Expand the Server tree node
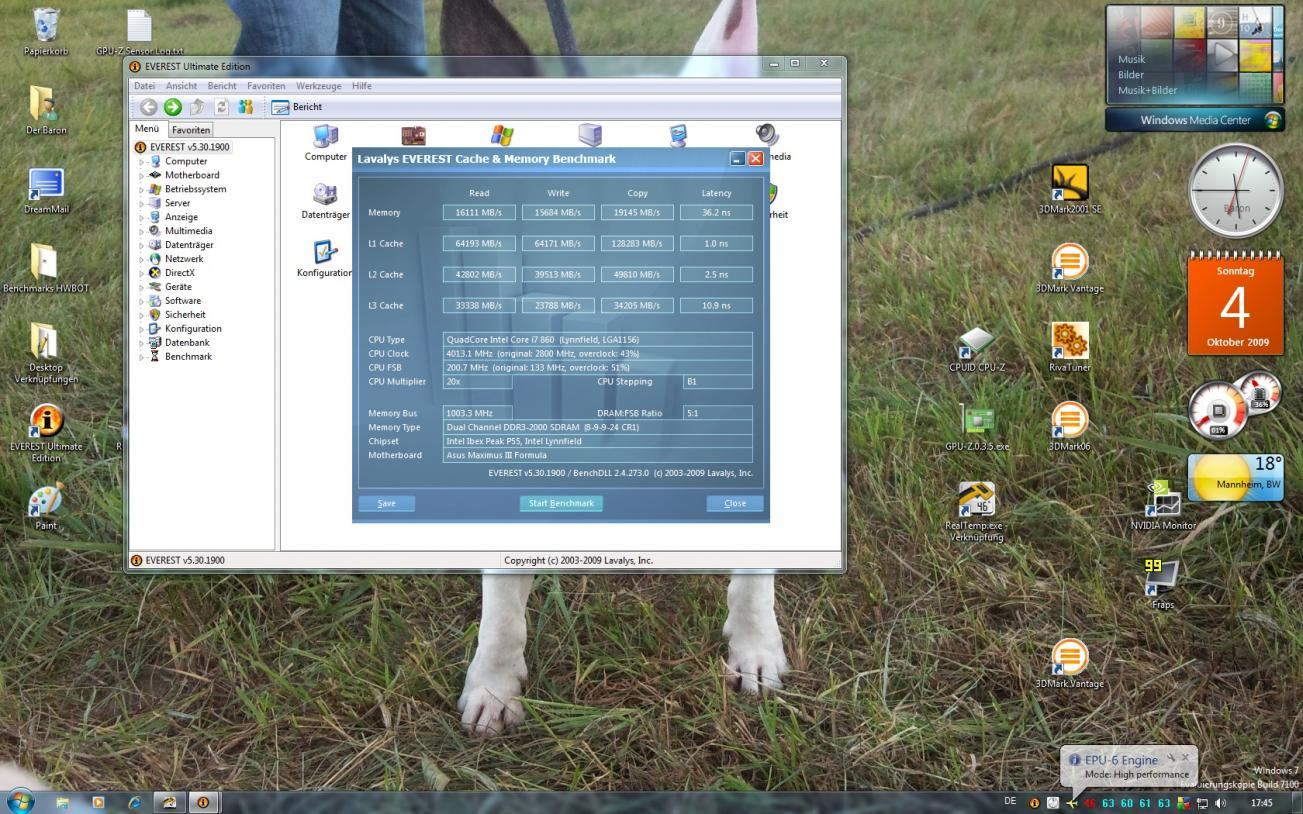The height and width of the screenshot is (814, 1303). coord(142,203)
